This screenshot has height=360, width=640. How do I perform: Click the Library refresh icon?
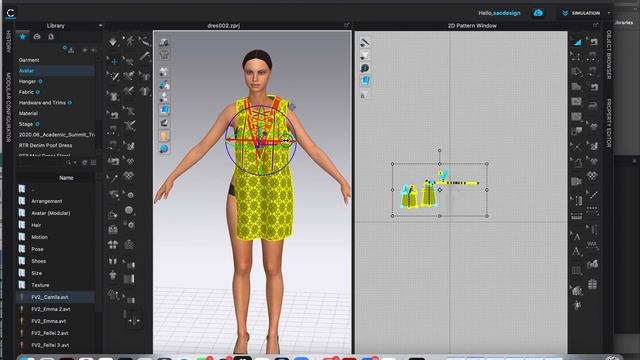point(84,162)
